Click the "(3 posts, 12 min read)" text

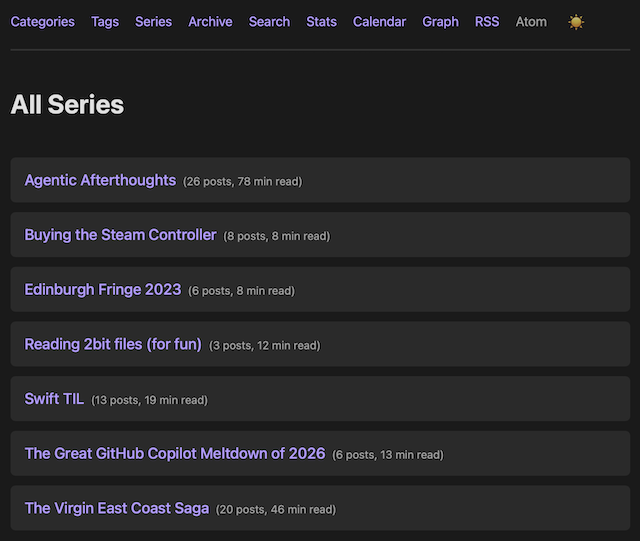pyautogui.click(x=264, y=346)
